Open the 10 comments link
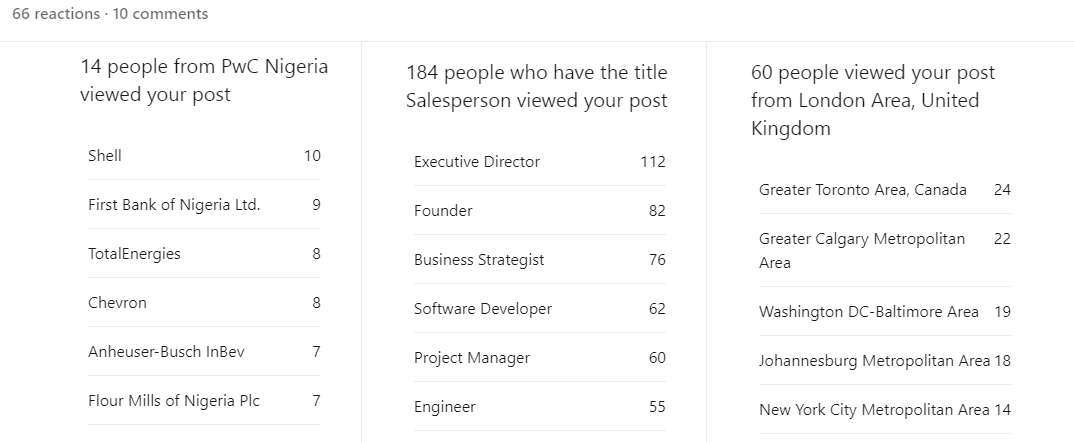This screenshot has width=1074, height=442. [x=160, y=14]
